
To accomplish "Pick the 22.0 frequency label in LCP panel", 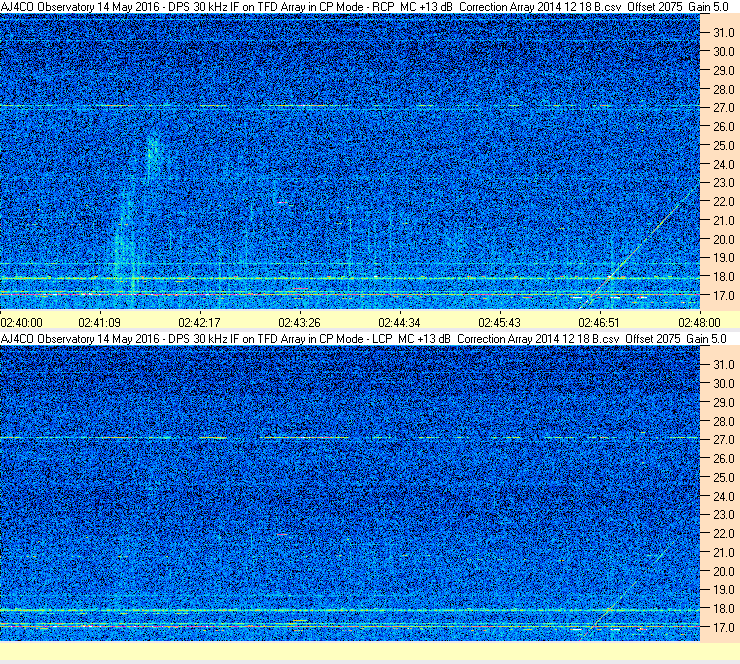I will pyautogui.click(x=723, y=534).
